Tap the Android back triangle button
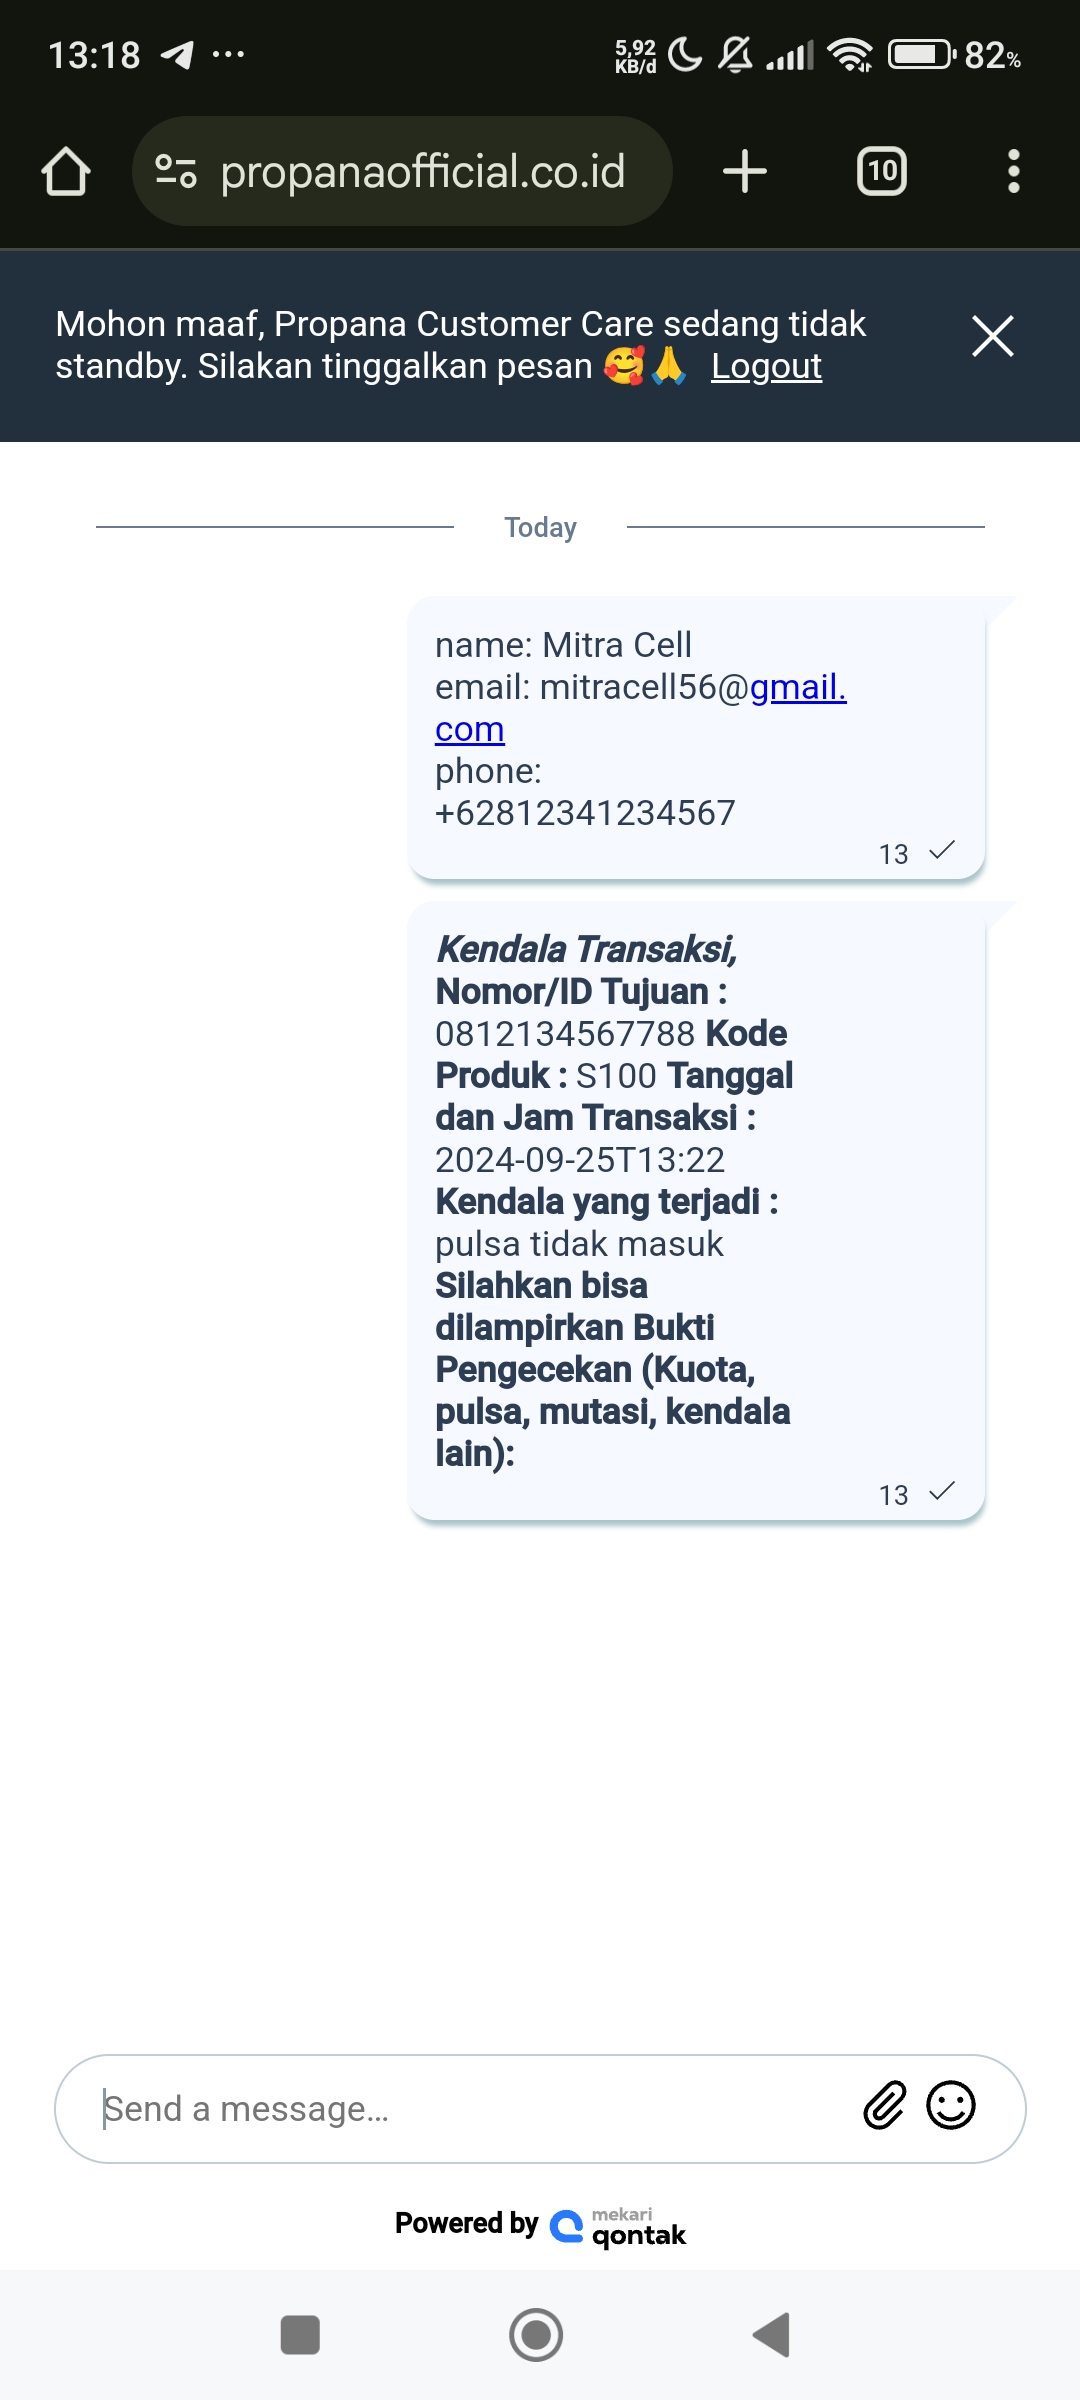The image size is (1080, 2400). 772,2335
